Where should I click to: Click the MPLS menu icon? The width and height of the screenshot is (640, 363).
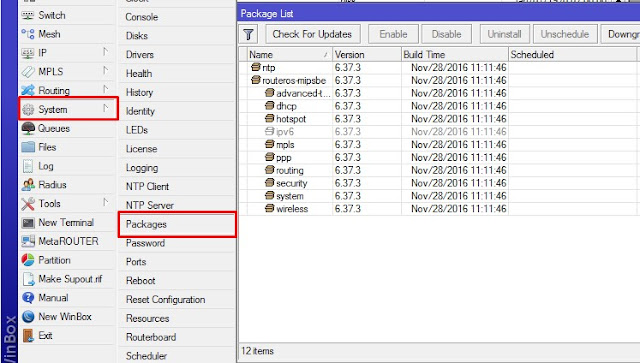28,72
